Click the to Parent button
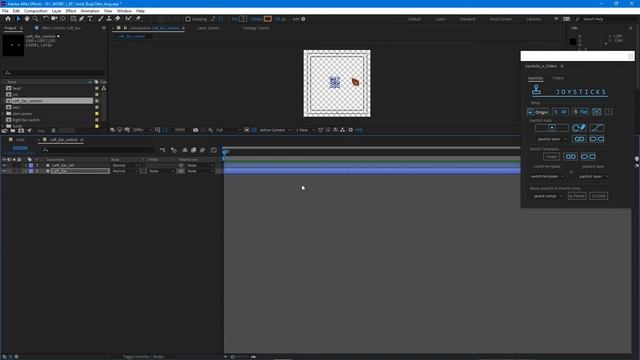 pyautogui.click(x=577, y=196)
